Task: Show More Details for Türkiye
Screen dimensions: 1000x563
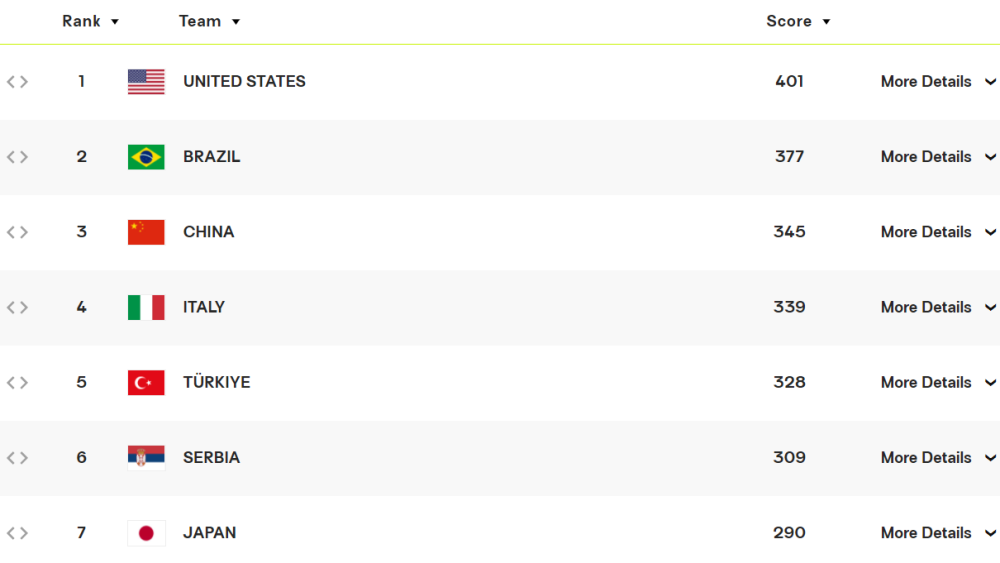Action: tap(938, 383)
